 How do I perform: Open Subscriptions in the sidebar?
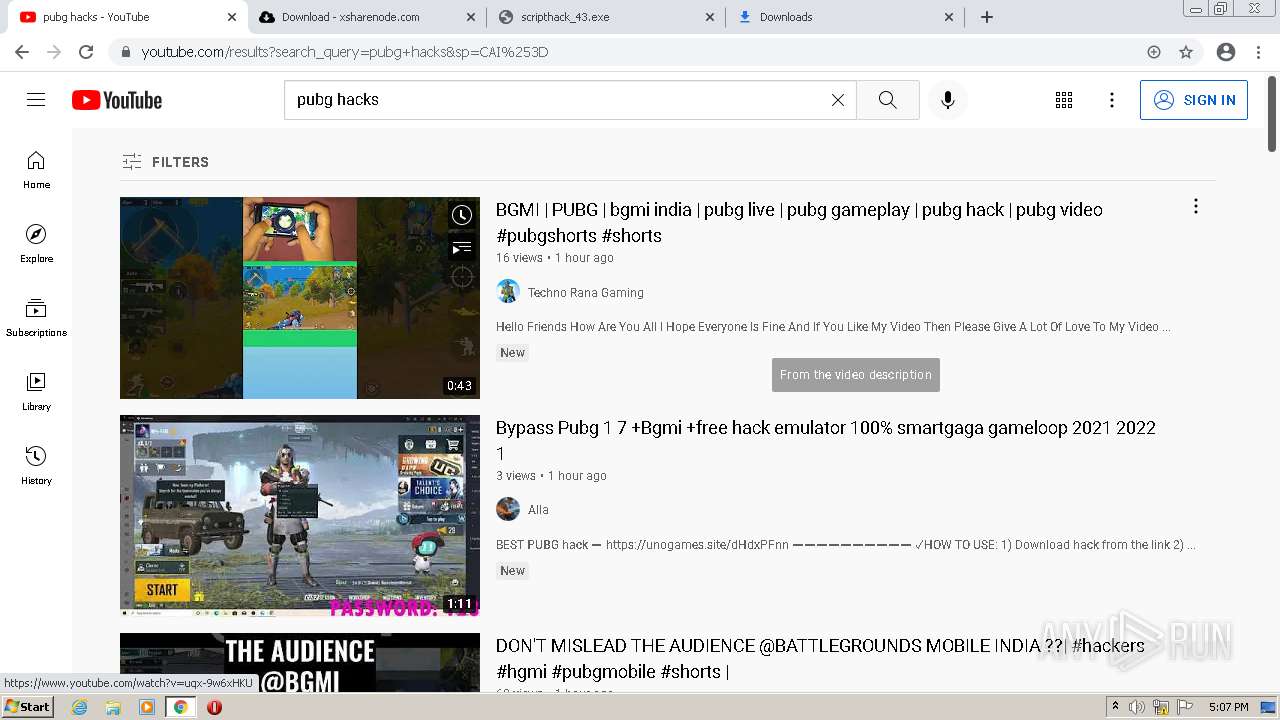click(x=36, y=318)
